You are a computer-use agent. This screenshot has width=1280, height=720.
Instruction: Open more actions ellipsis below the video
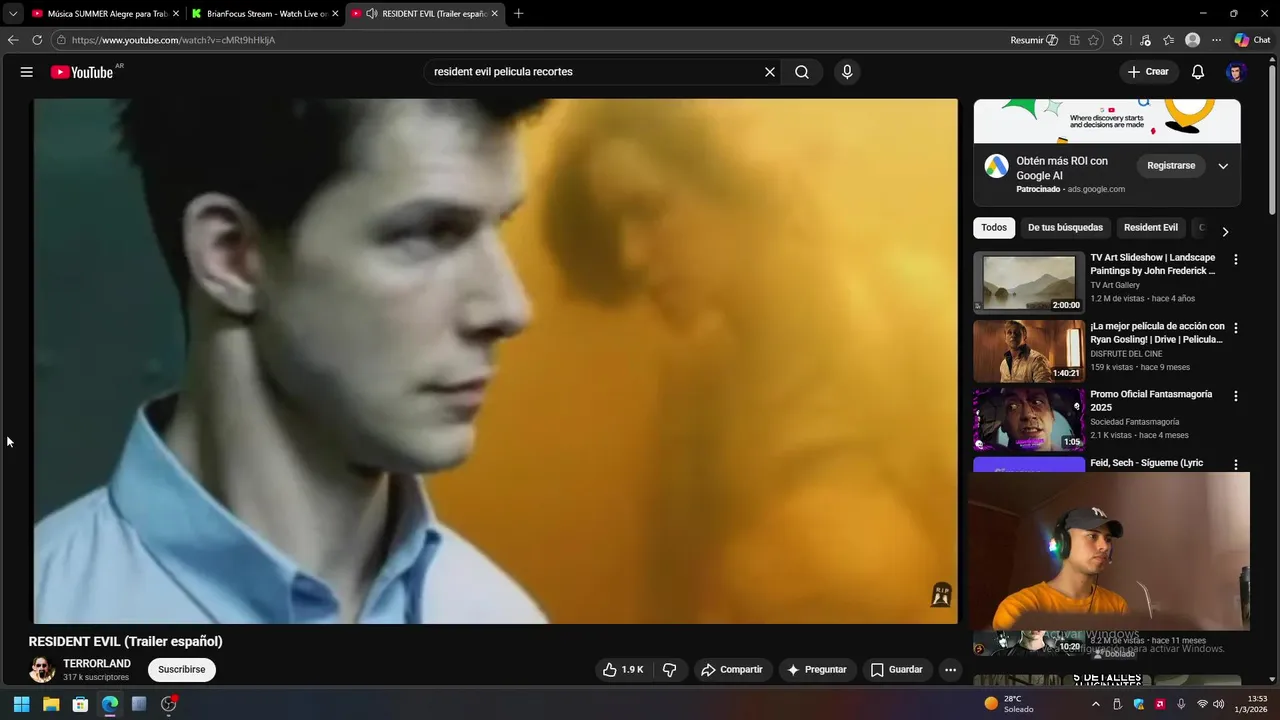coord(951,670)
